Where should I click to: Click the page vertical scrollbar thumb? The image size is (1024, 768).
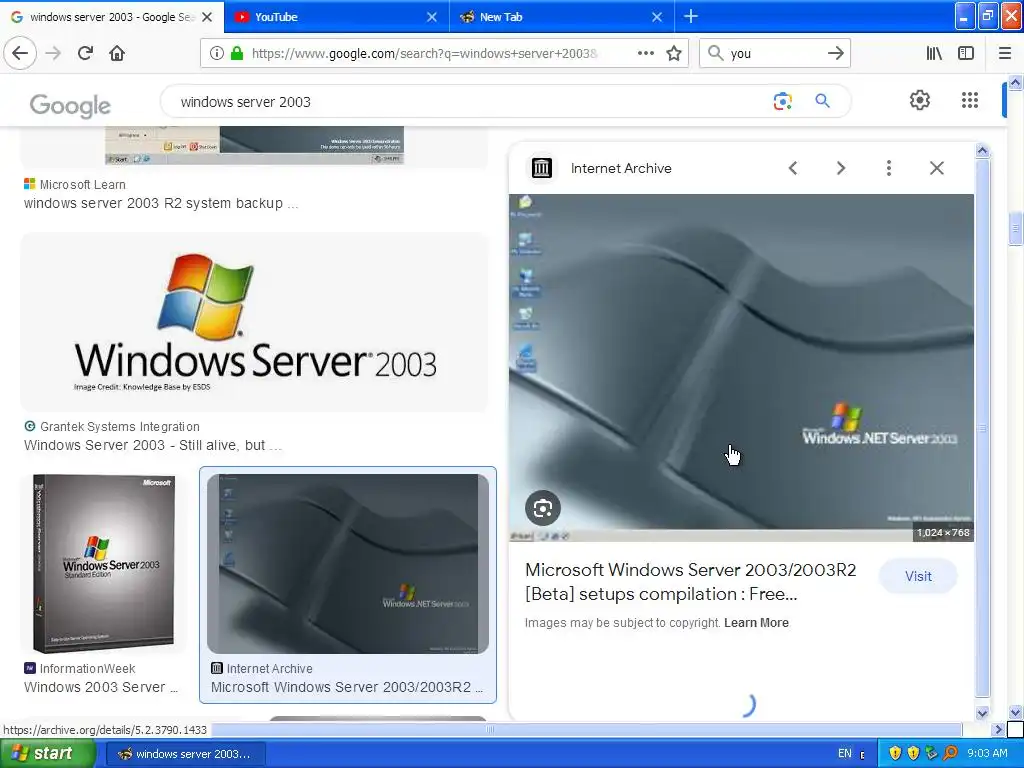coord(1016,229)
